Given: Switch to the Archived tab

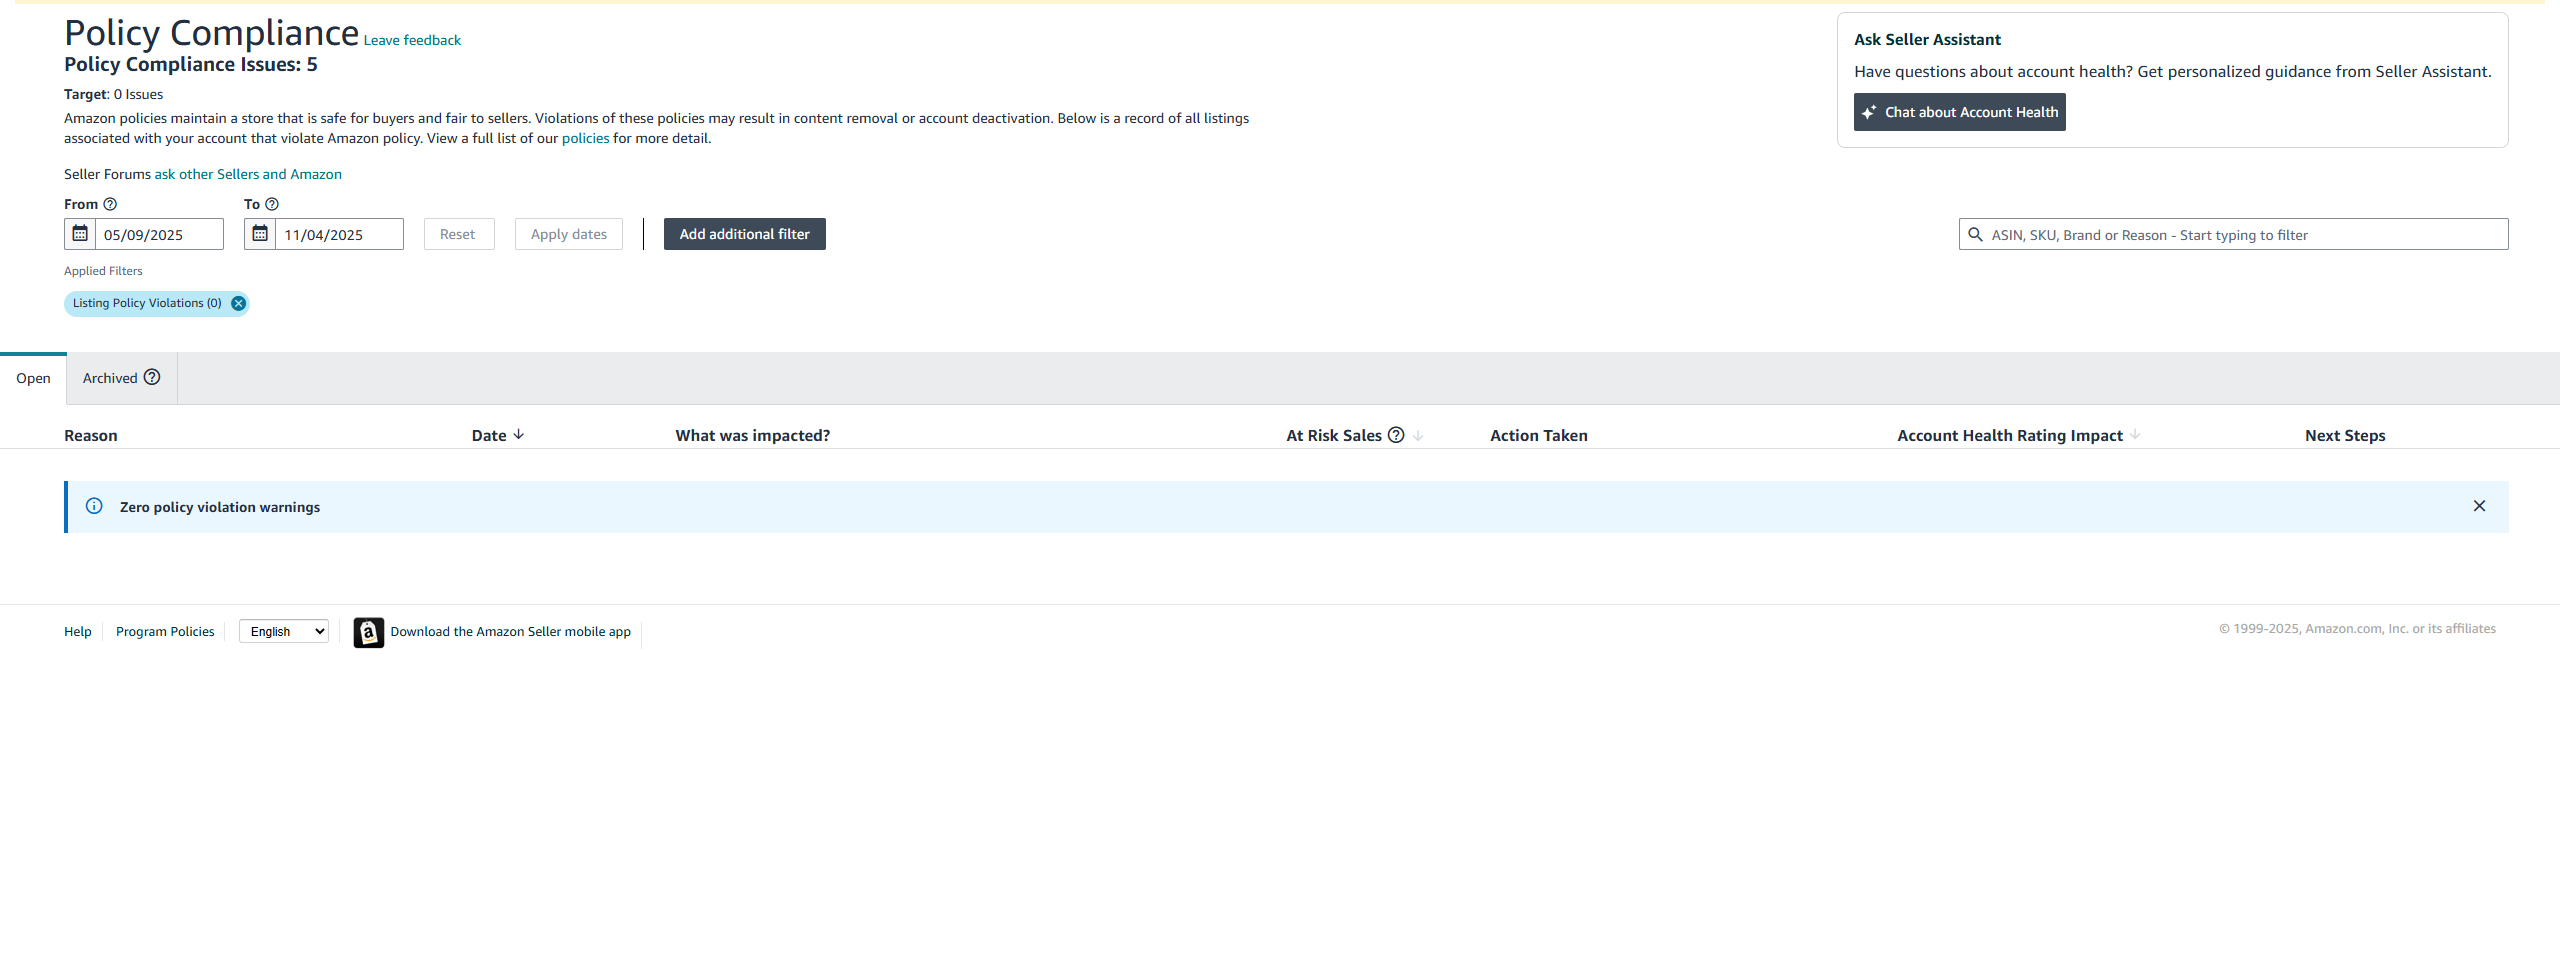Looking at the screenshot, I should click(122, 378).
